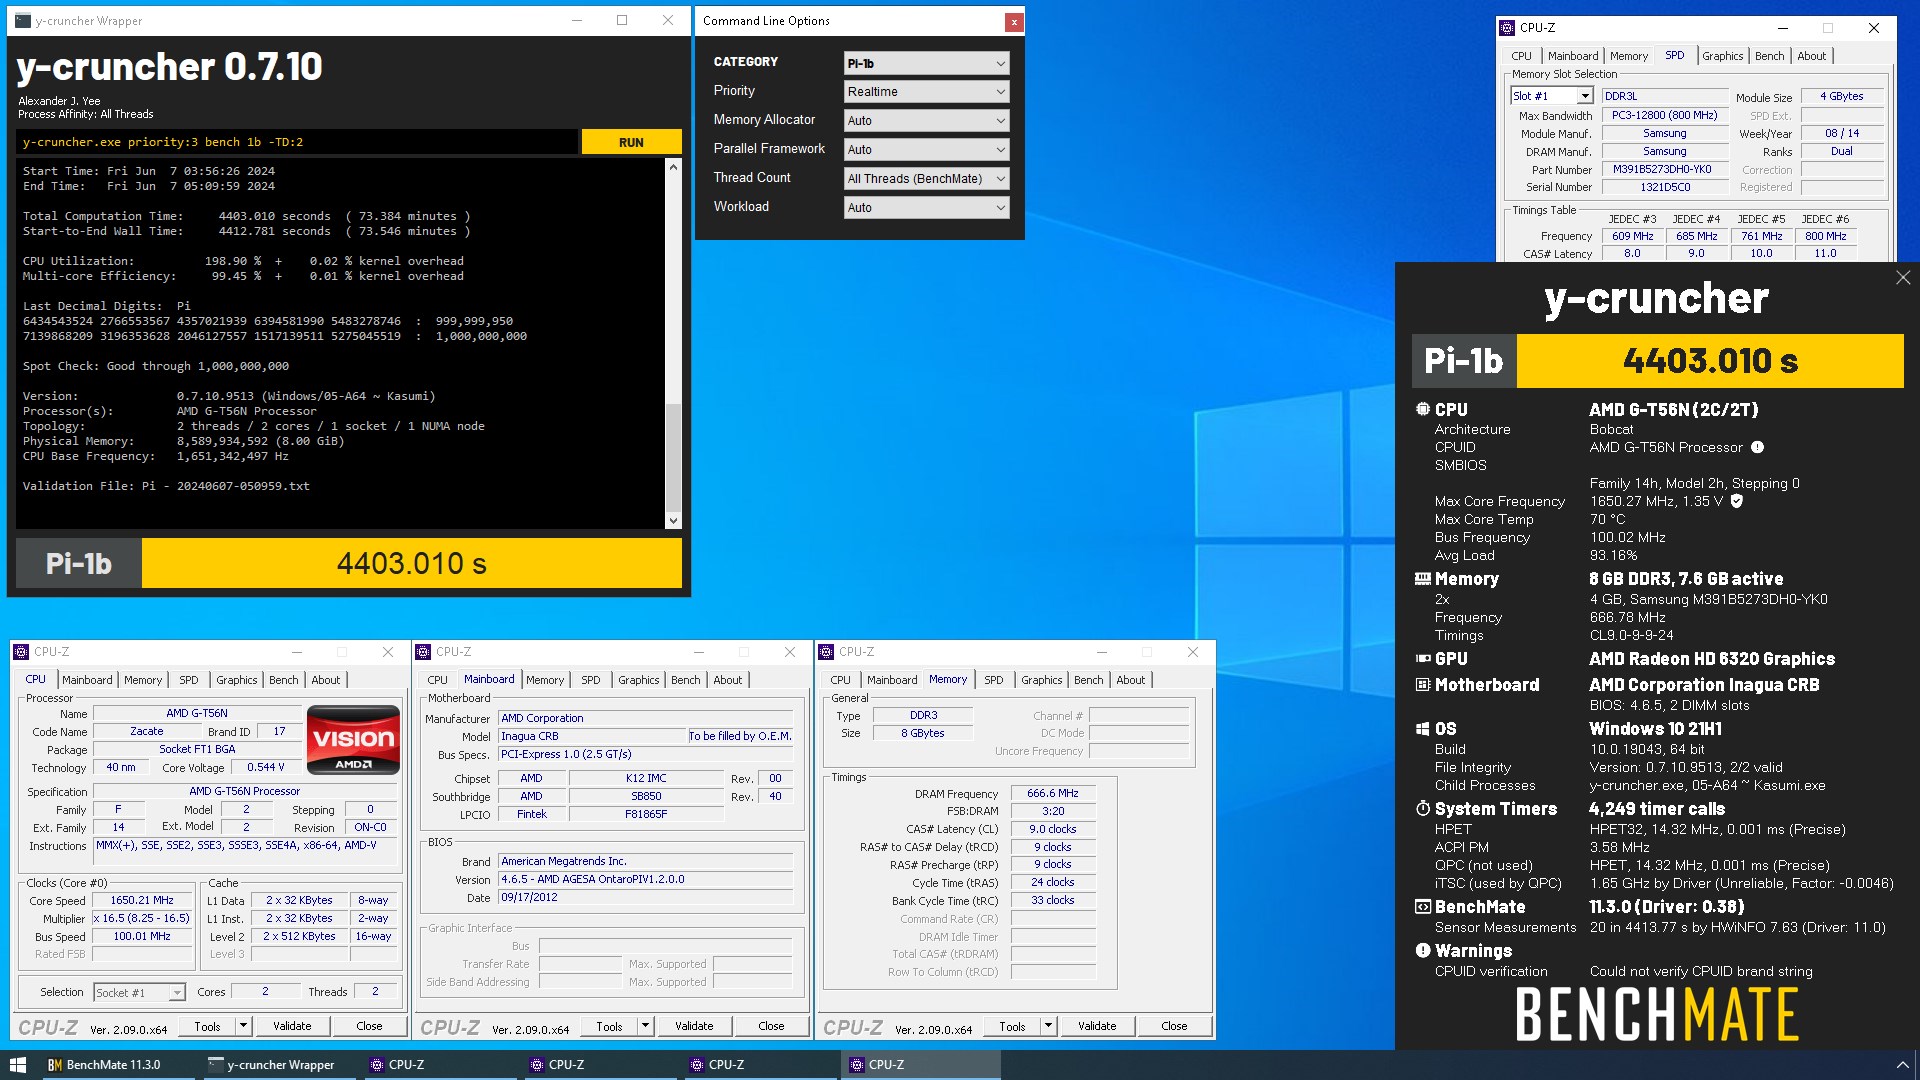The height and width of the screenshot is (1080, 1920).
Task: Click BIOS version 4.6.5 AMD AGESA field
Action: 646,879
